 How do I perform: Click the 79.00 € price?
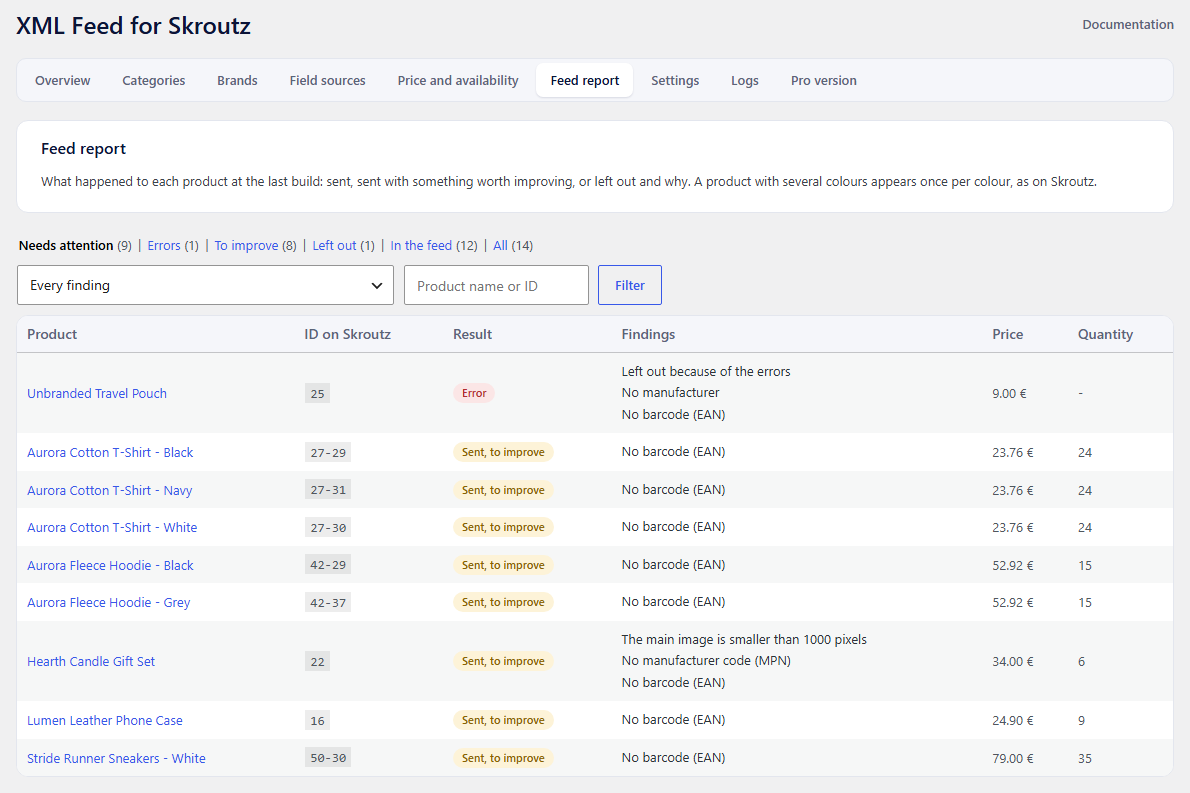pyautogui.click(x=1012, y=758)
